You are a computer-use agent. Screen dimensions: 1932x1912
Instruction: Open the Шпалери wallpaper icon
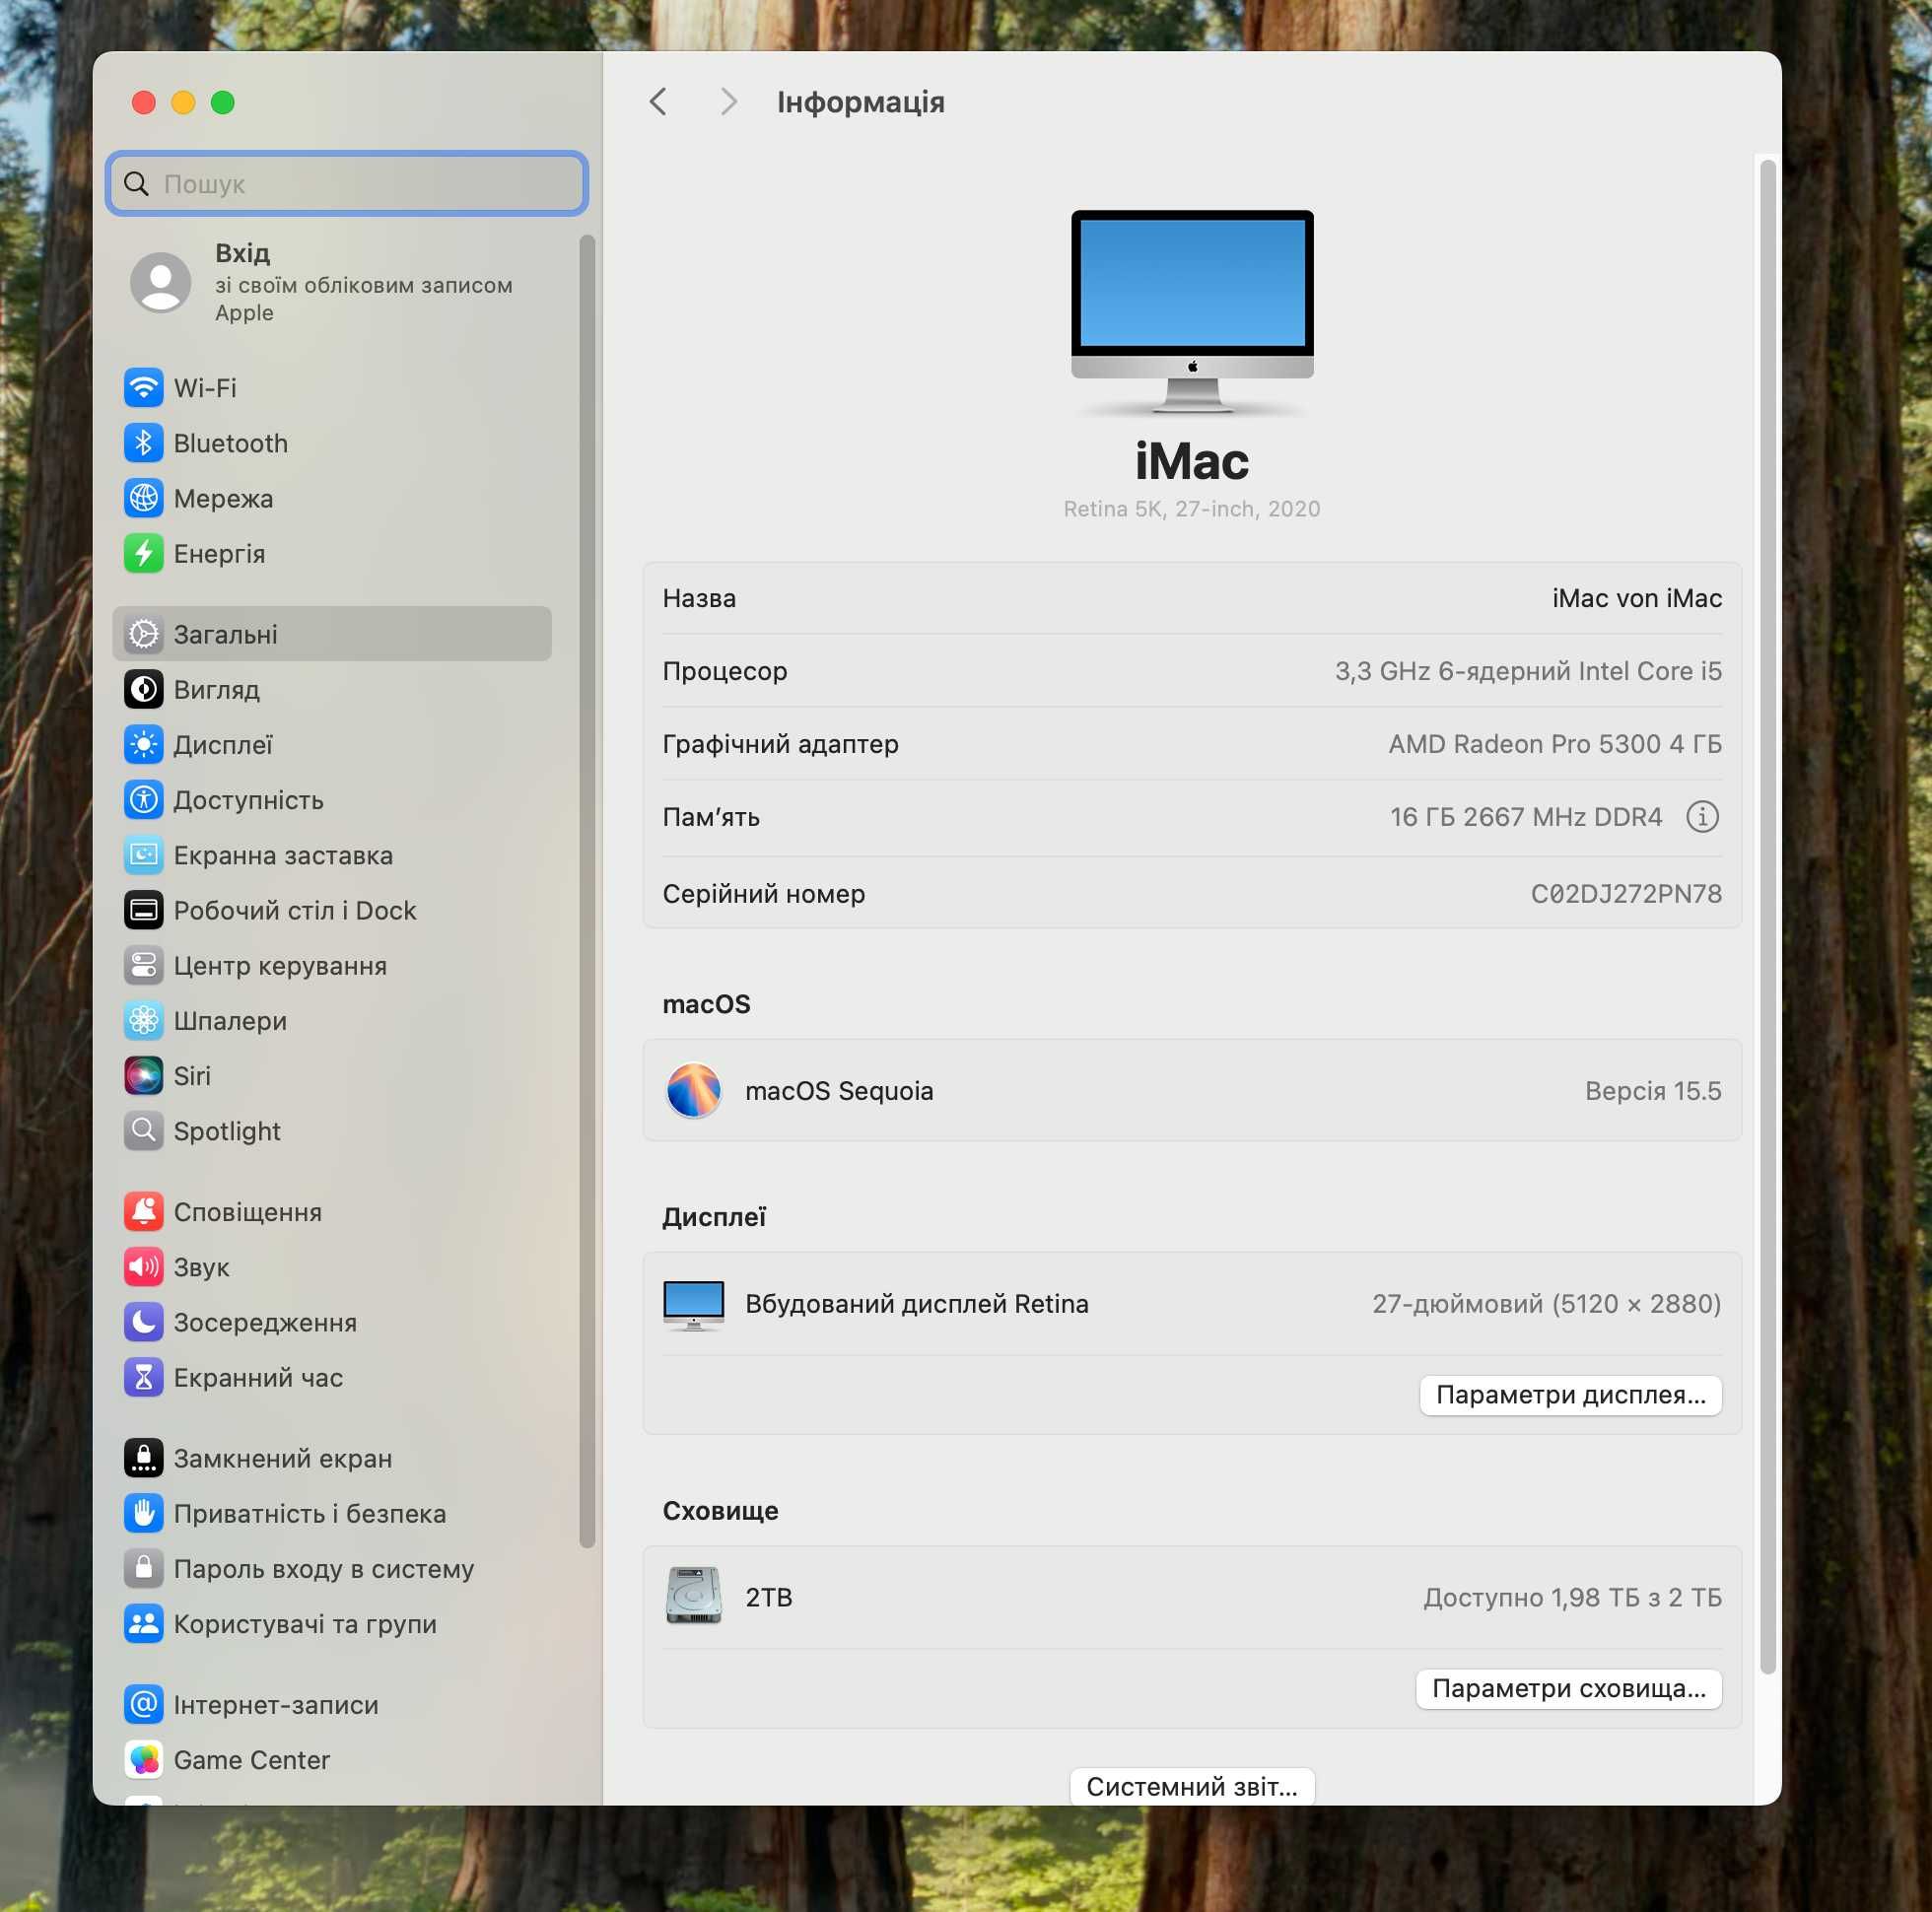(x=144, y=1019)
